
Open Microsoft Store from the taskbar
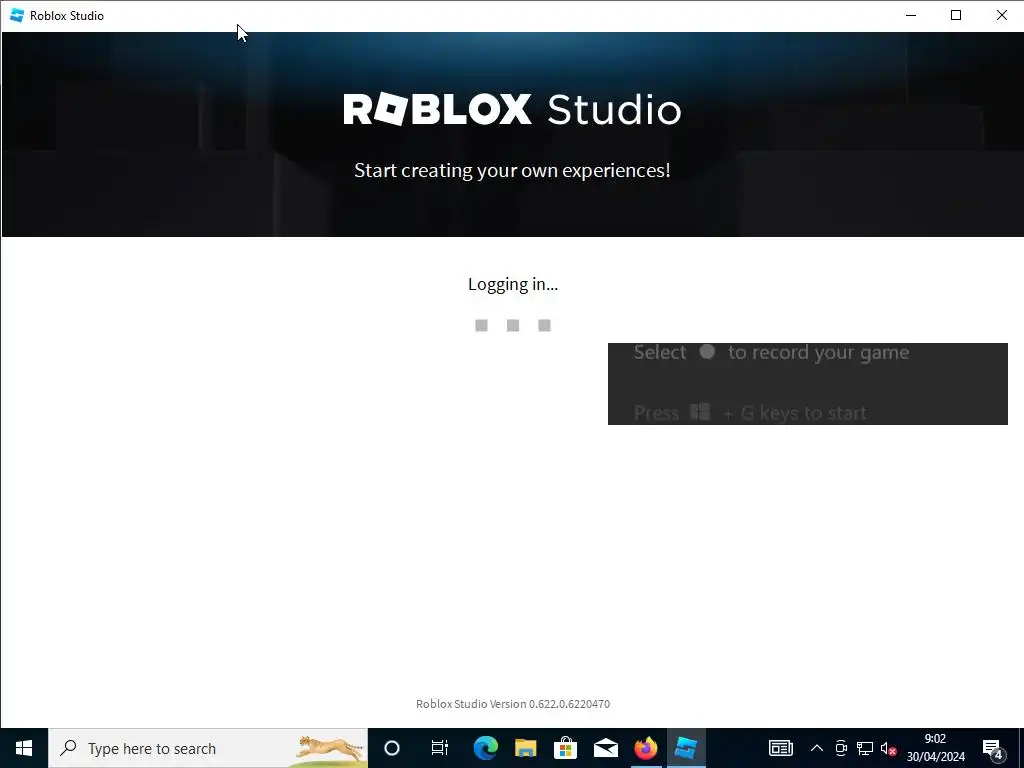pyautogui.click(x=566, y=748)
